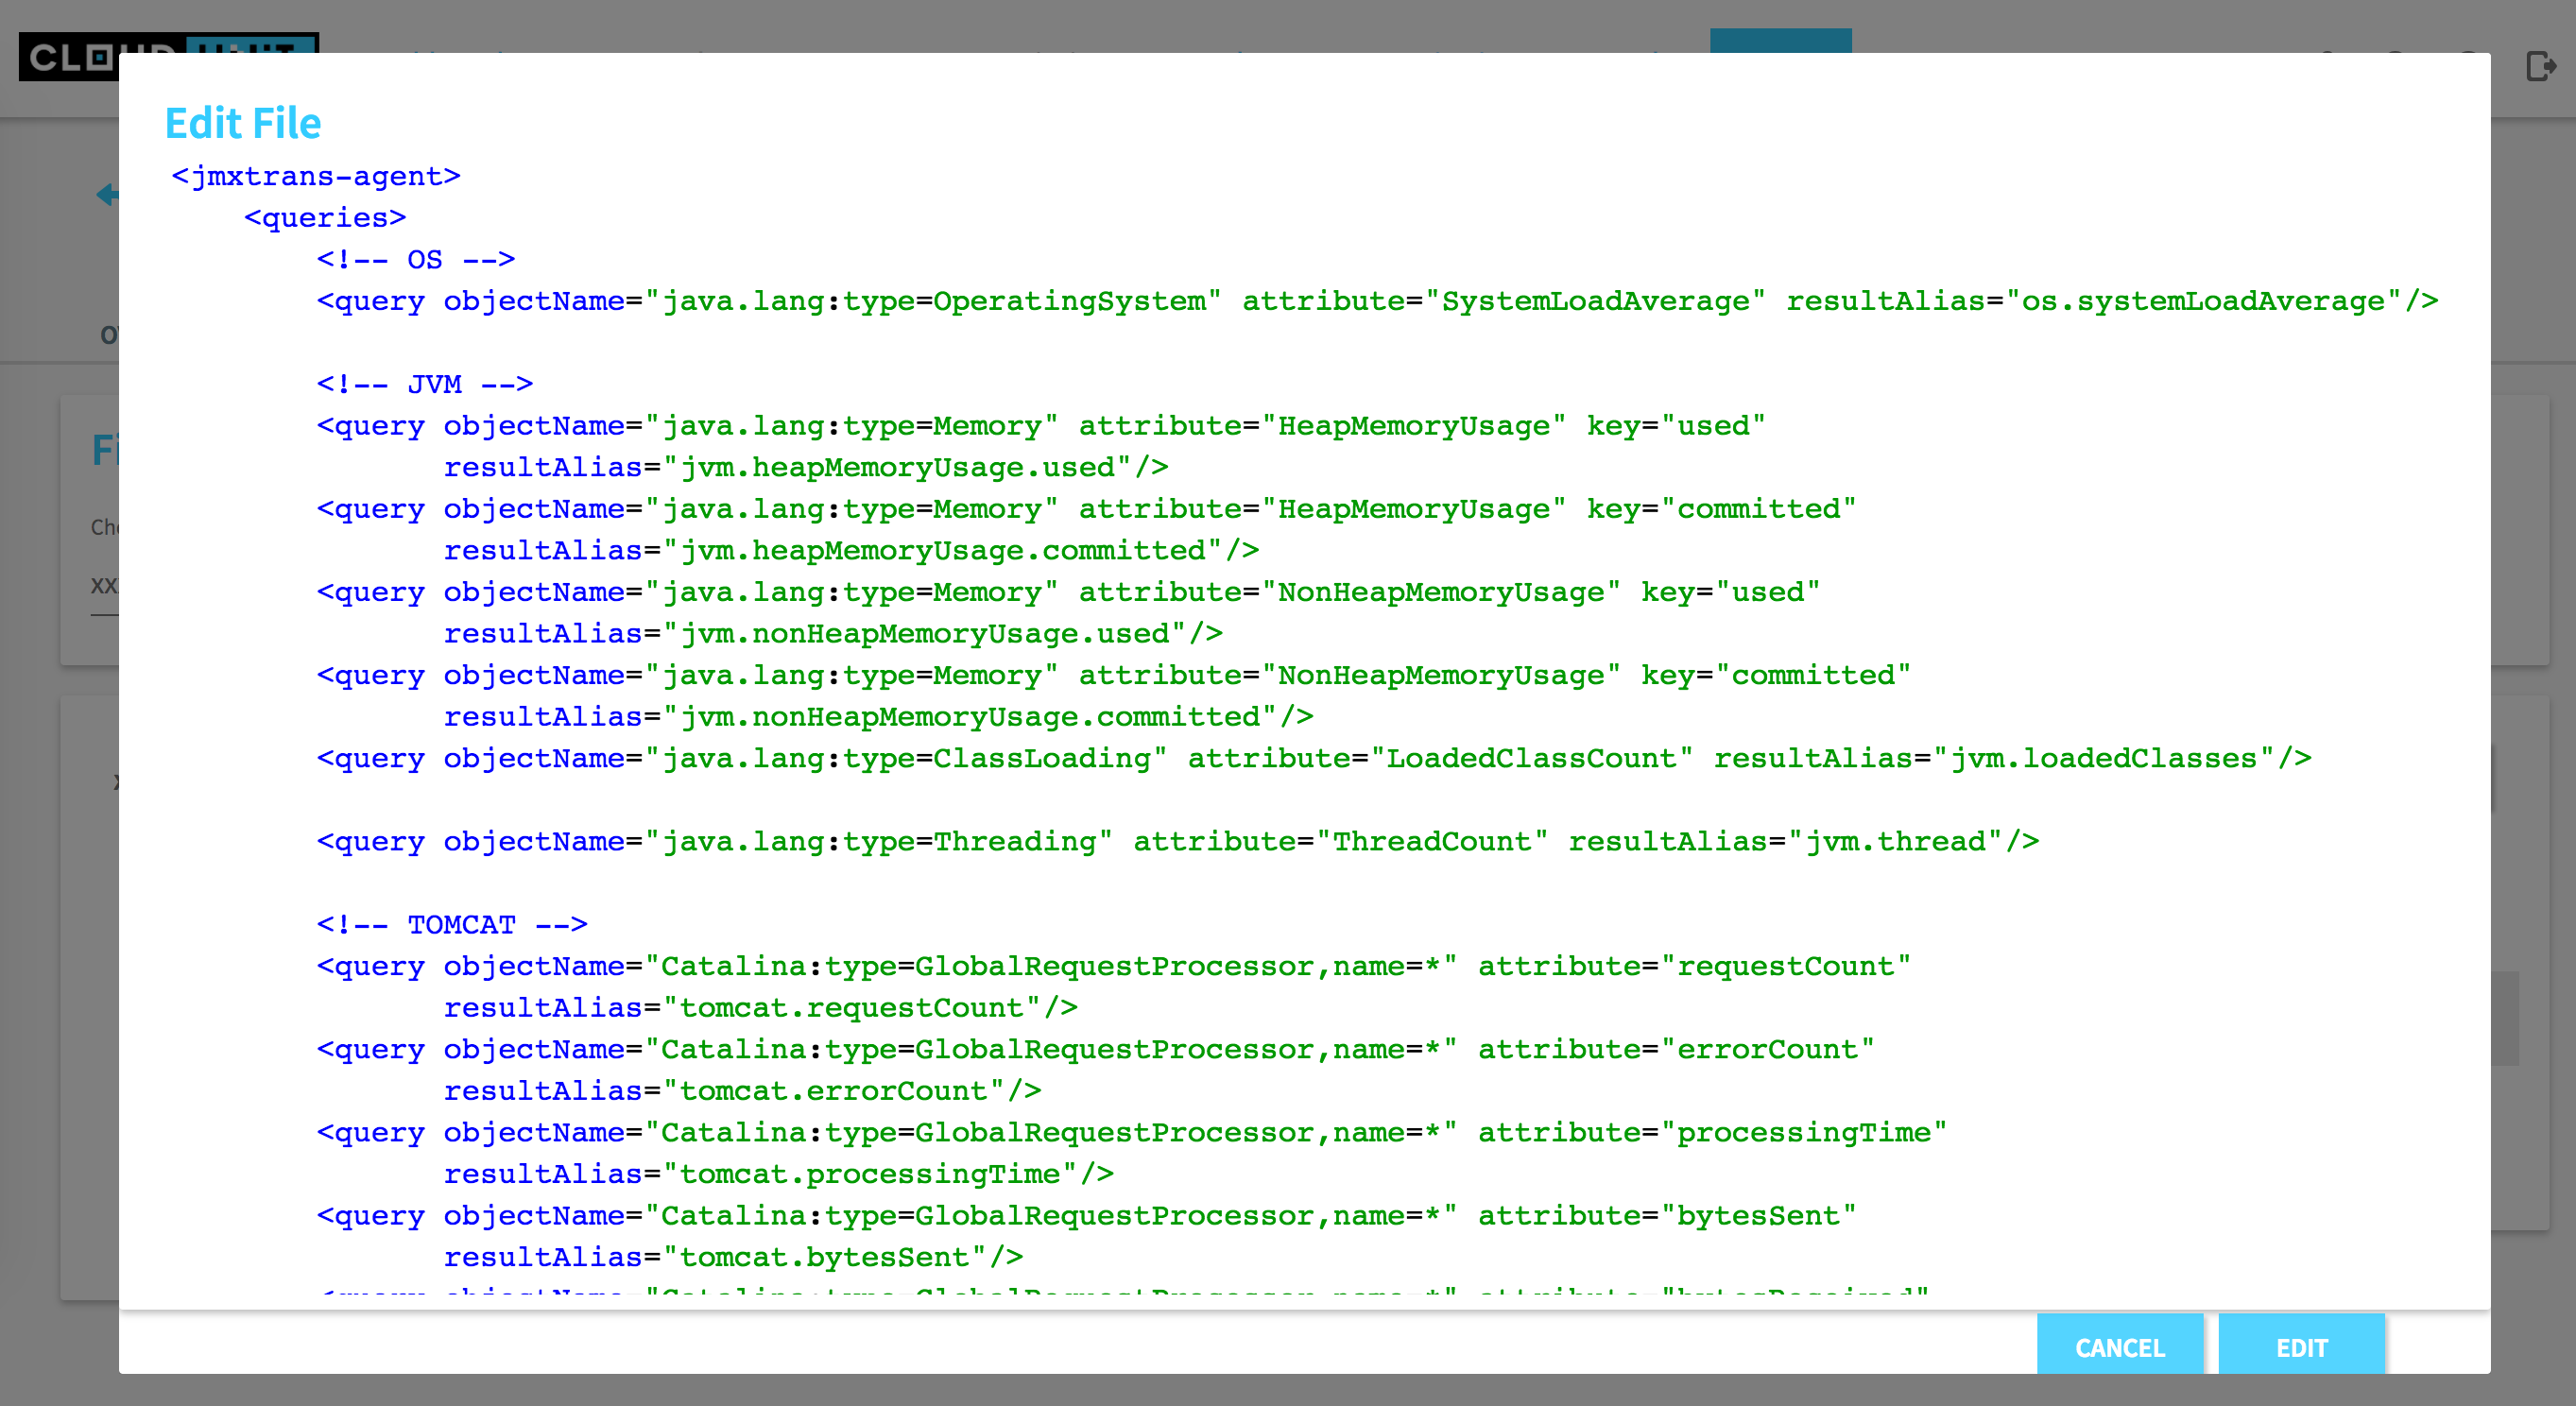
Task: Click the JVM comment line
Action: point(424,385)
